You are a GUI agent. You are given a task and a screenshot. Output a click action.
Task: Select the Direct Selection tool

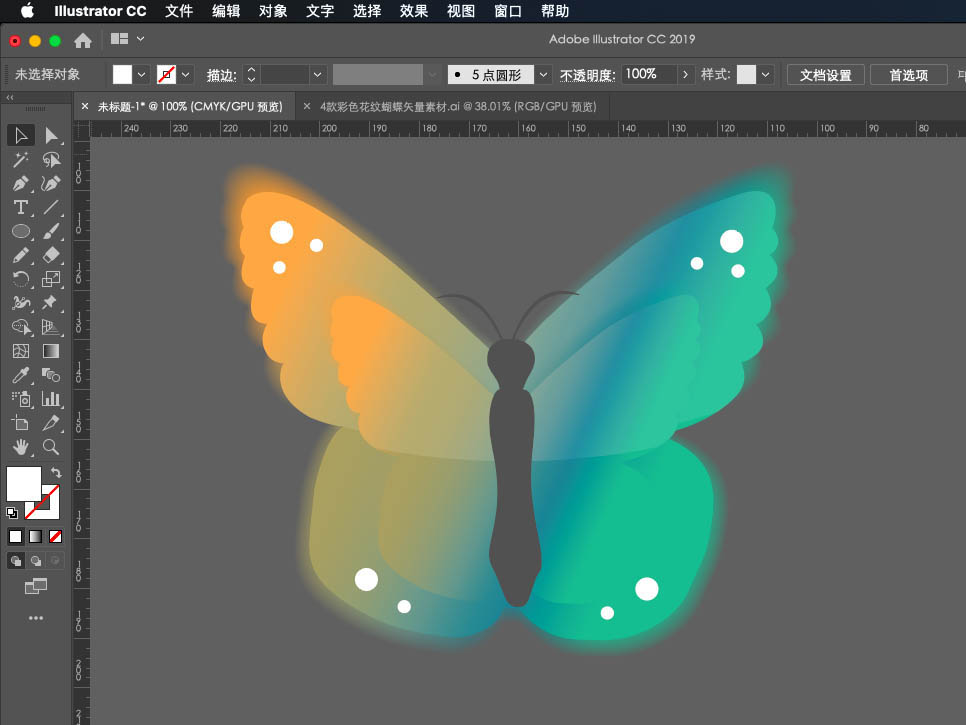point(51,136)
